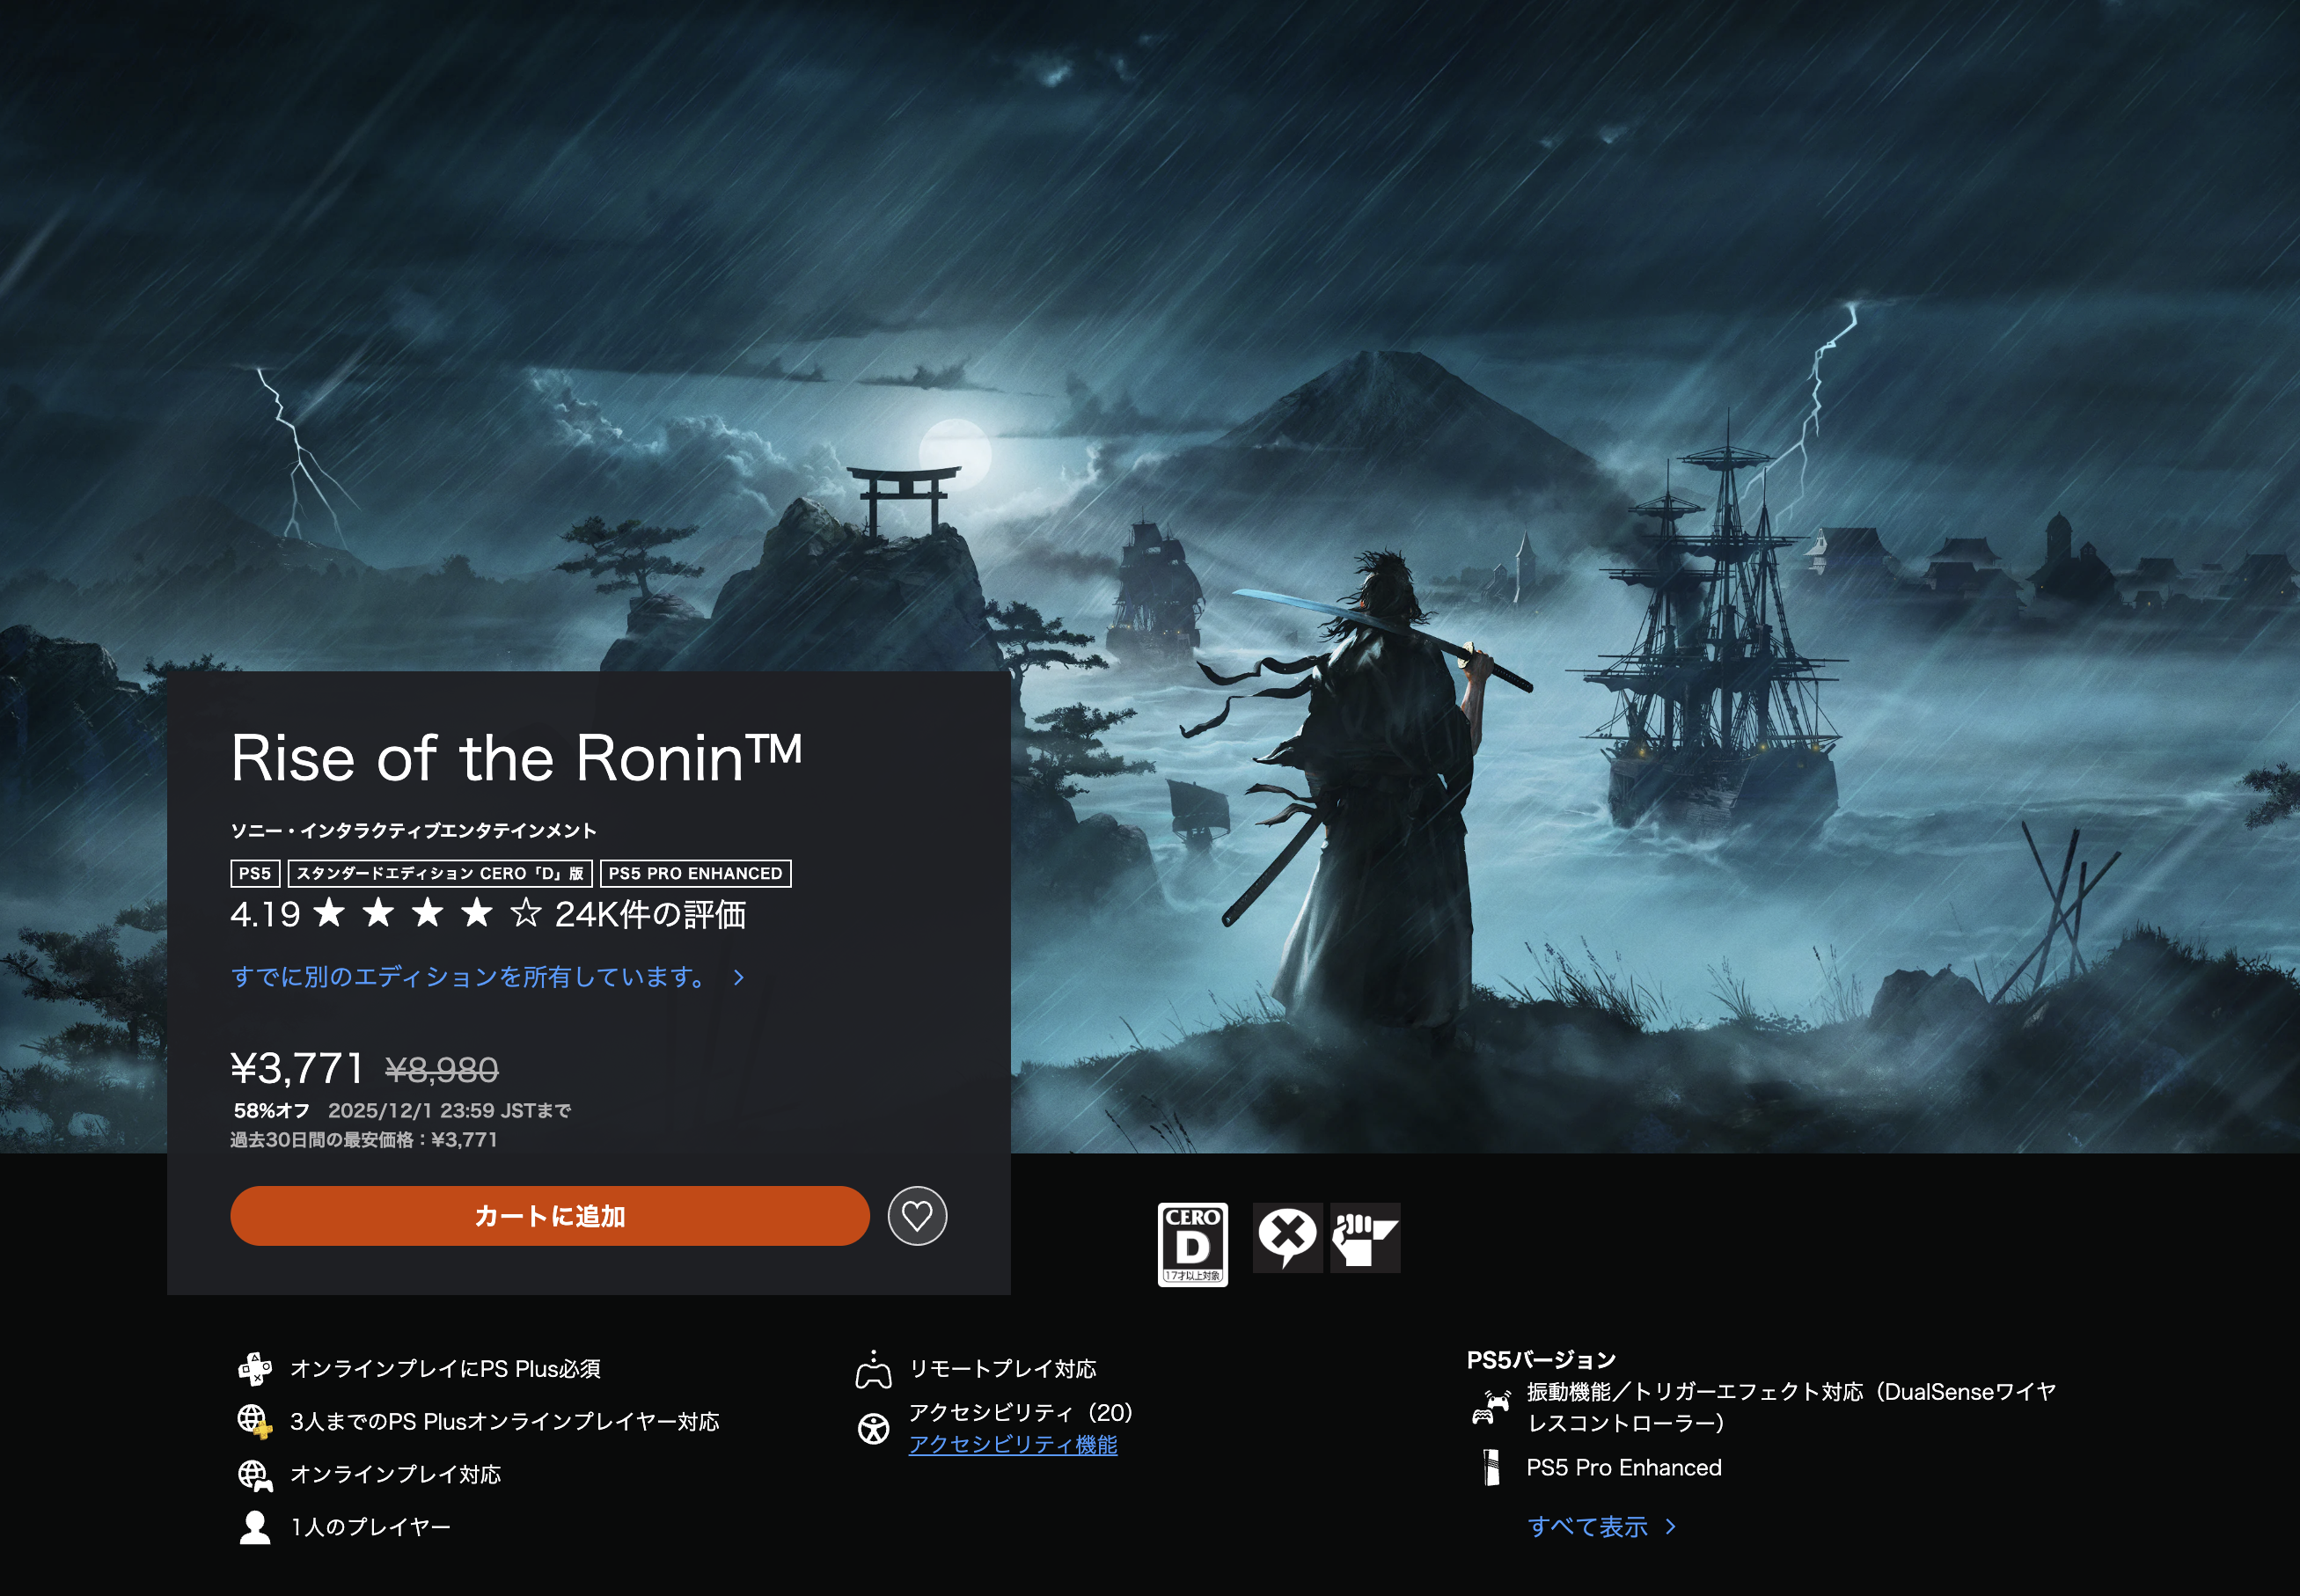Click the CERO D rating icon
The image size is (2300, 1596).
point(1192,1244)
